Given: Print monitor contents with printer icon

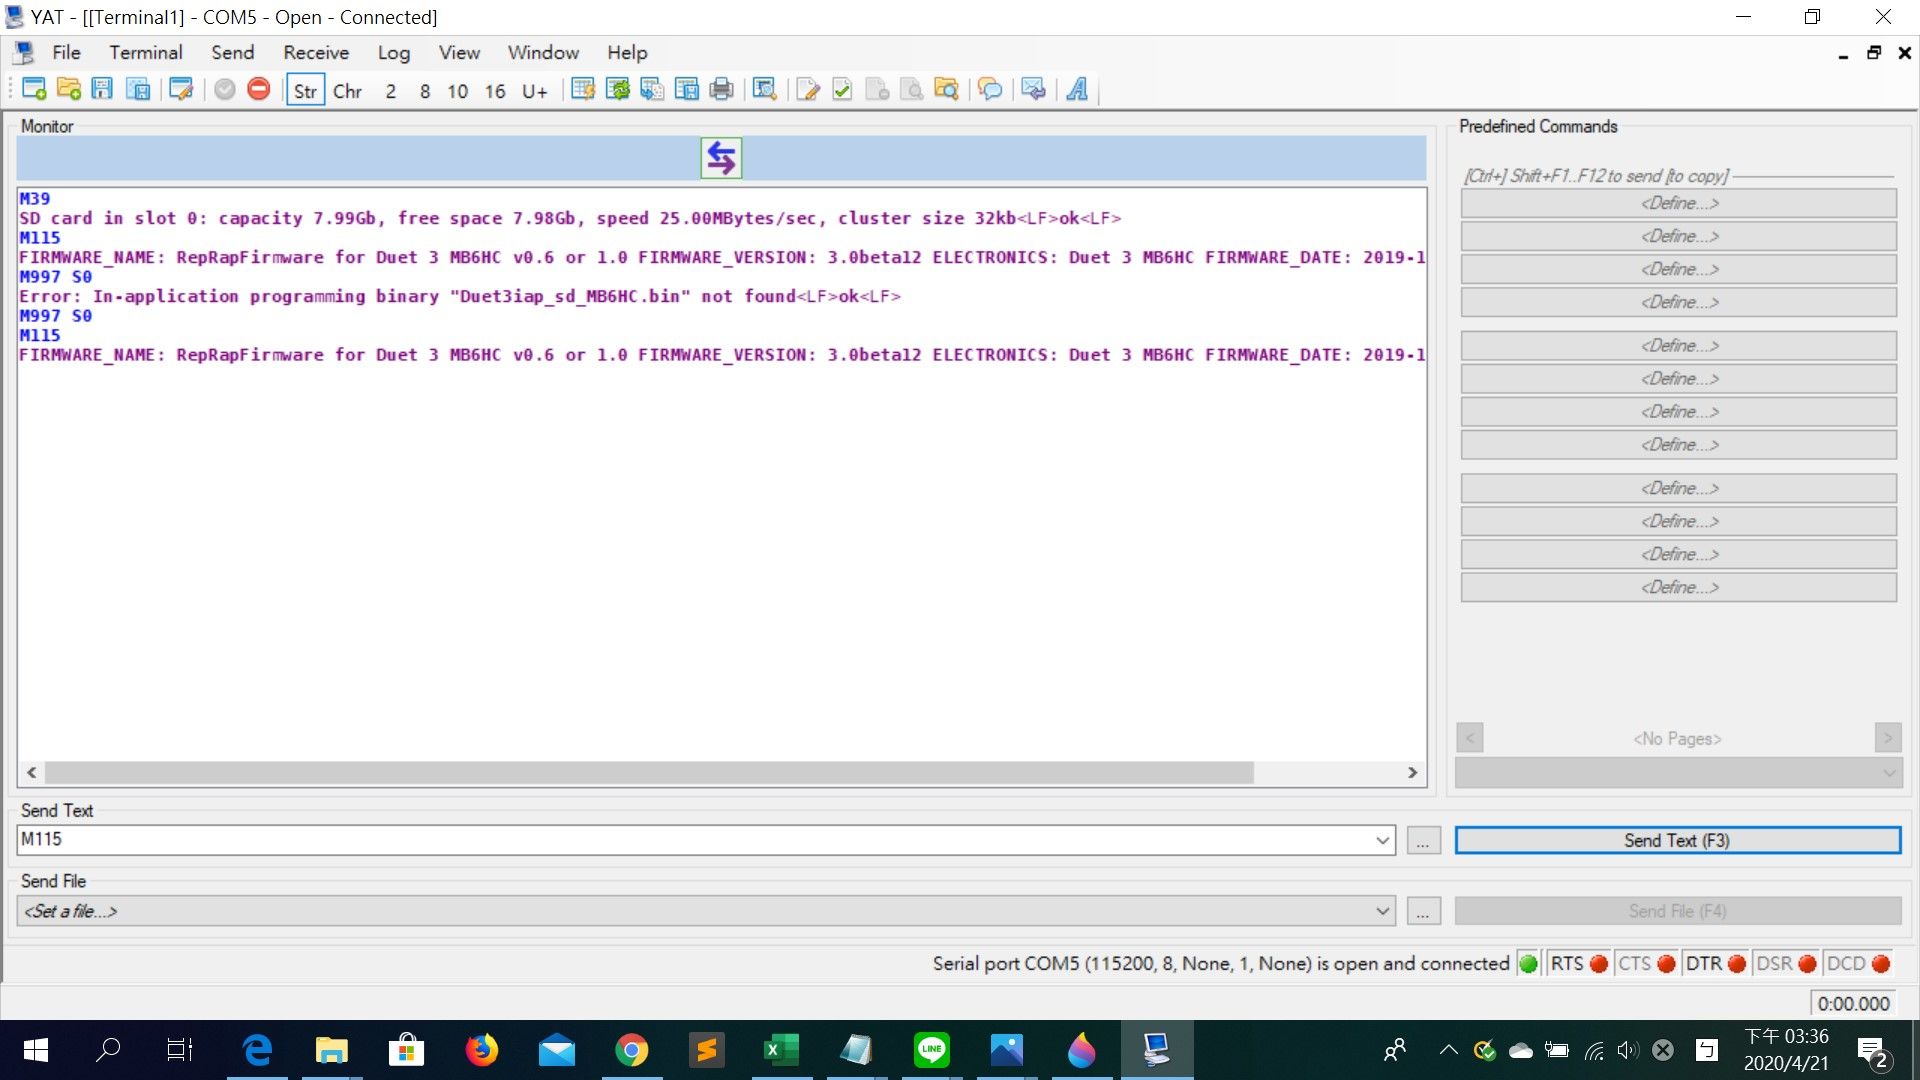Looking at the screenshot, I should click(721, 89).
